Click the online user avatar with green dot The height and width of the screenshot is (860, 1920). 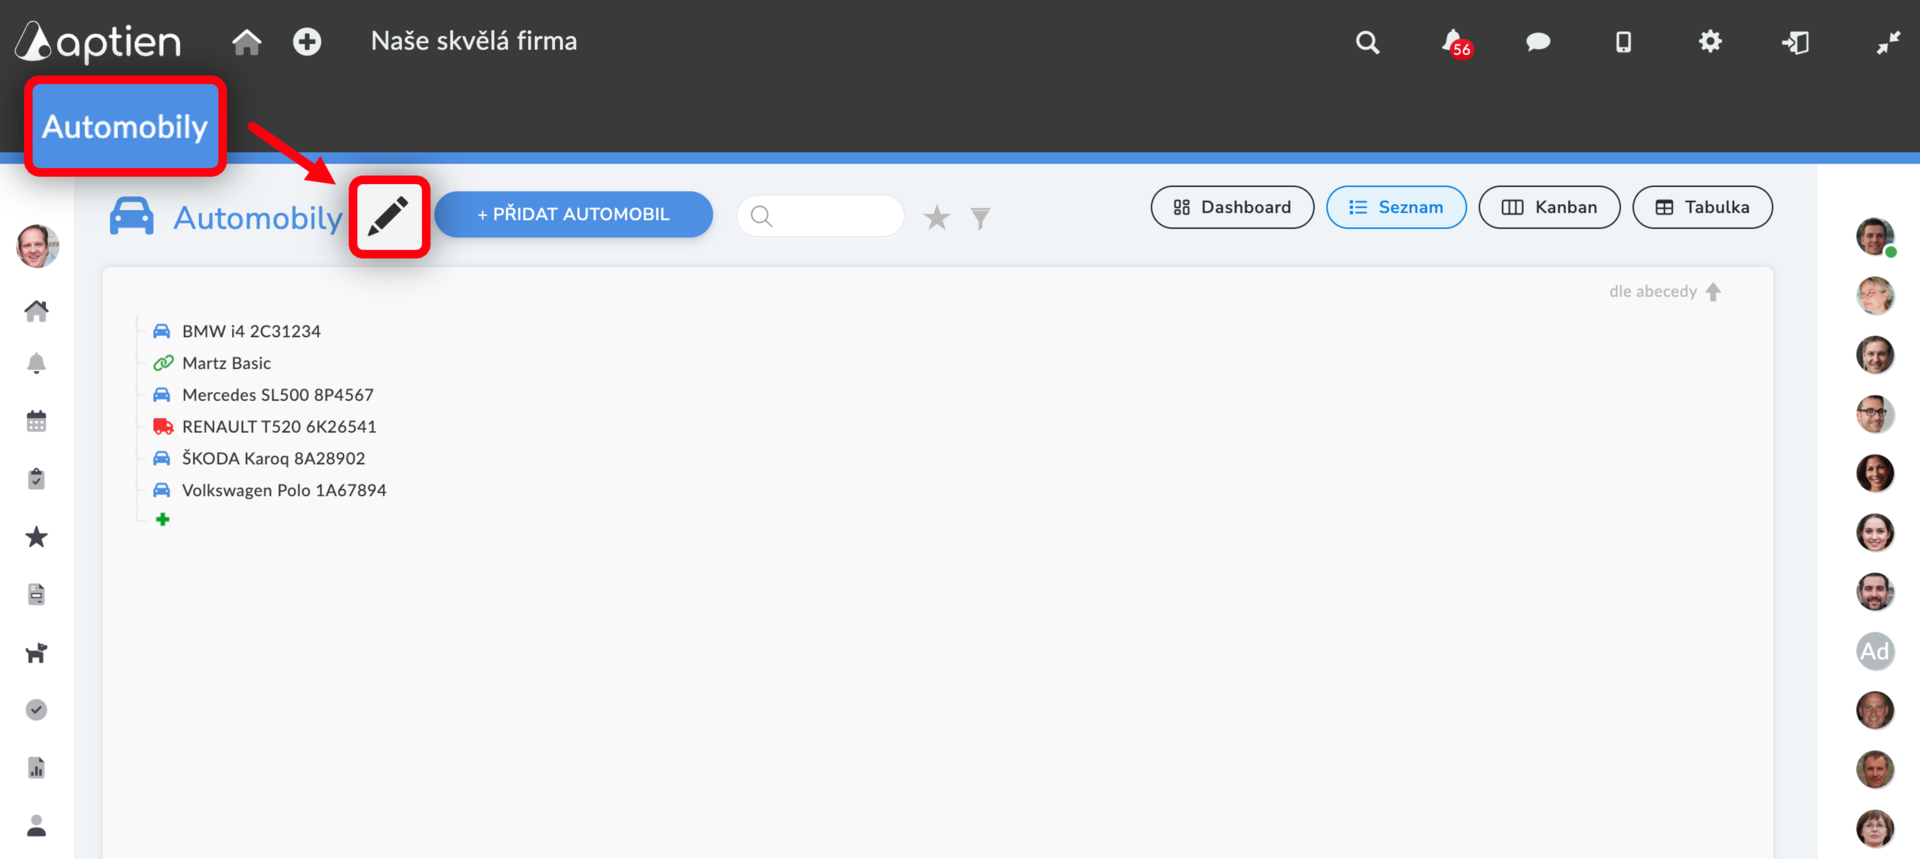(1876, 237)
